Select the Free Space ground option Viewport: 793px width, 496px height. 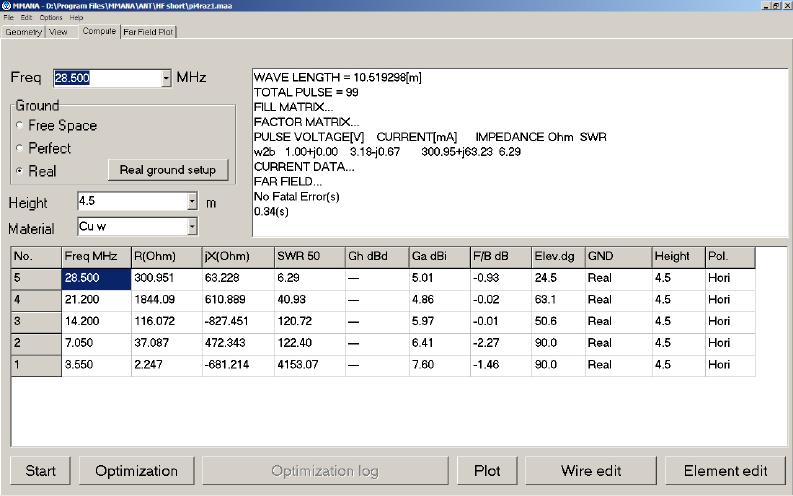coord(21,126)
